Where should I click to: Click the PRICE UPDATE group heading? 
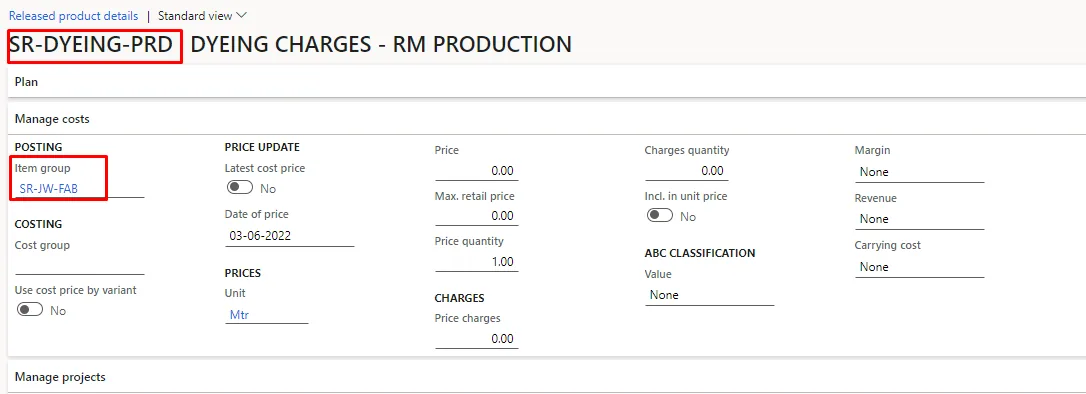pyautogui.click(x=262, y=147)
